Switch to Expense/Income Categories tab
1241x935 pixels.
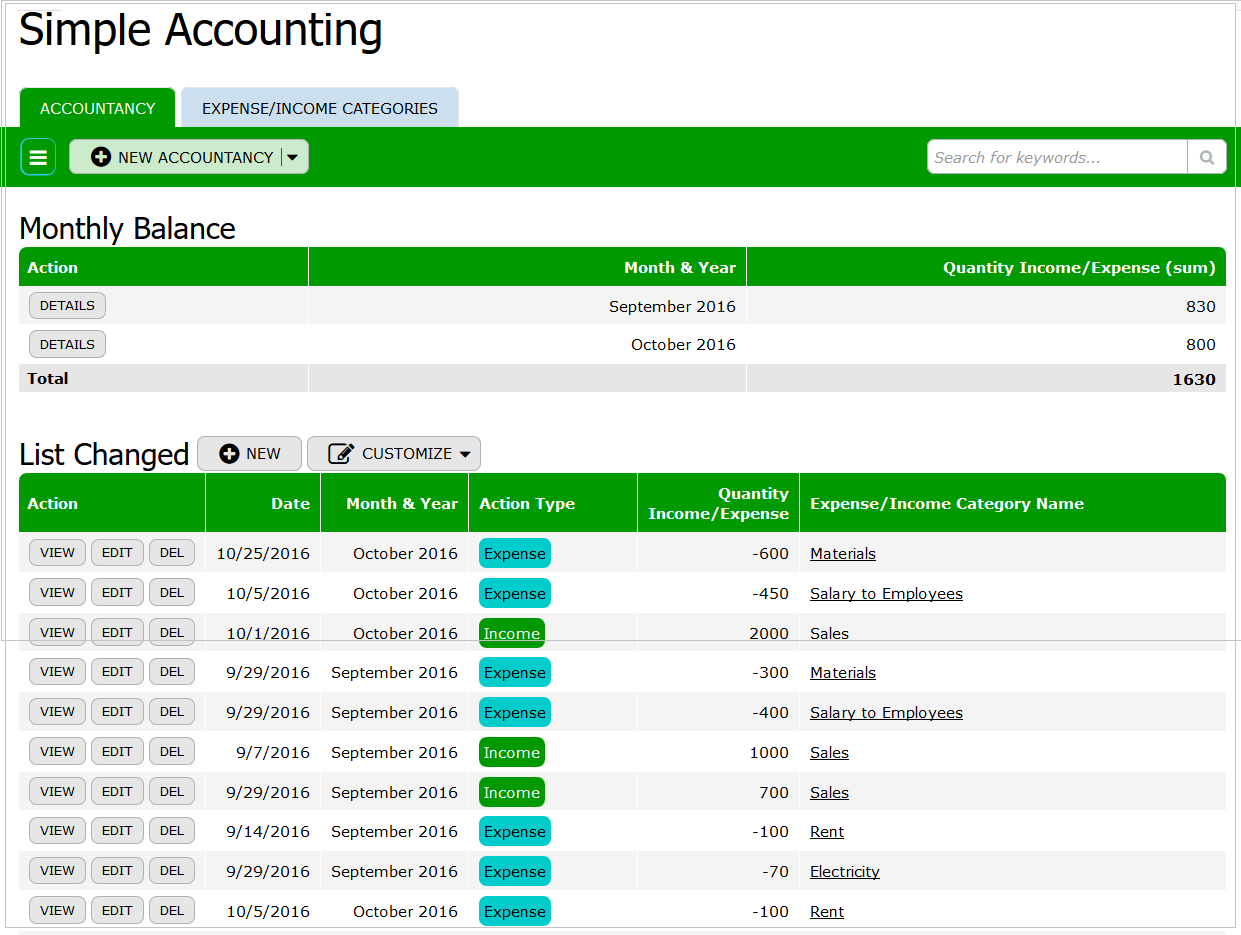point(319,108)
